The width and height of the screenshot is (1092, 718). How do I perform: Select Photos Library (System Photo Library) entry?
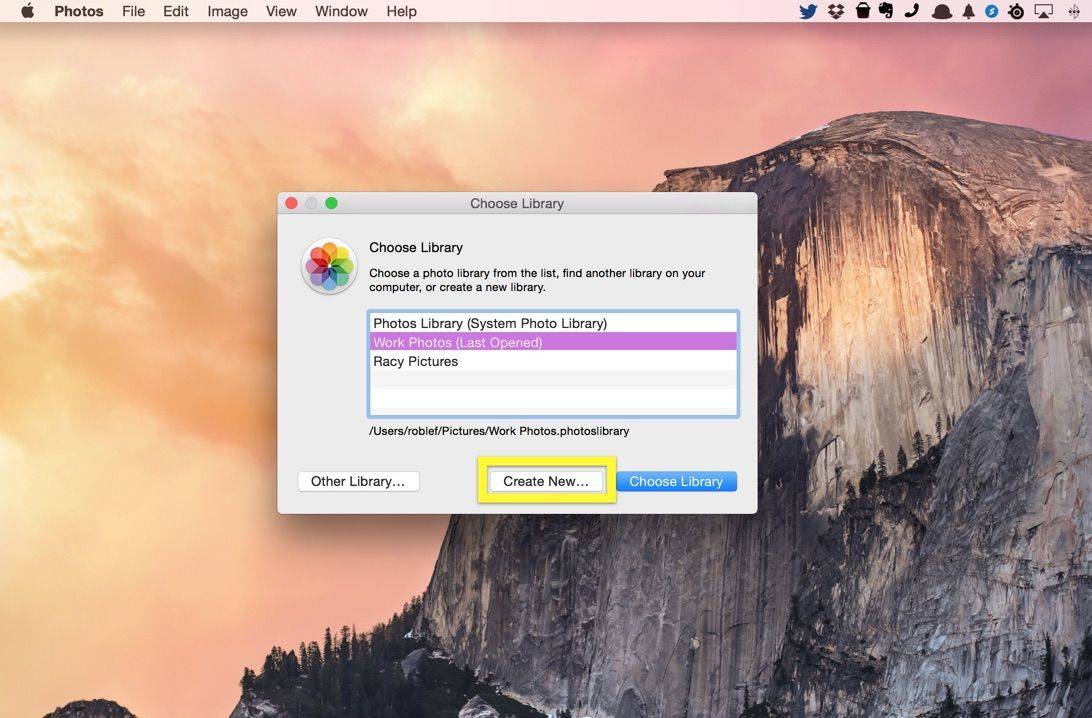click(x=553, y=323)
